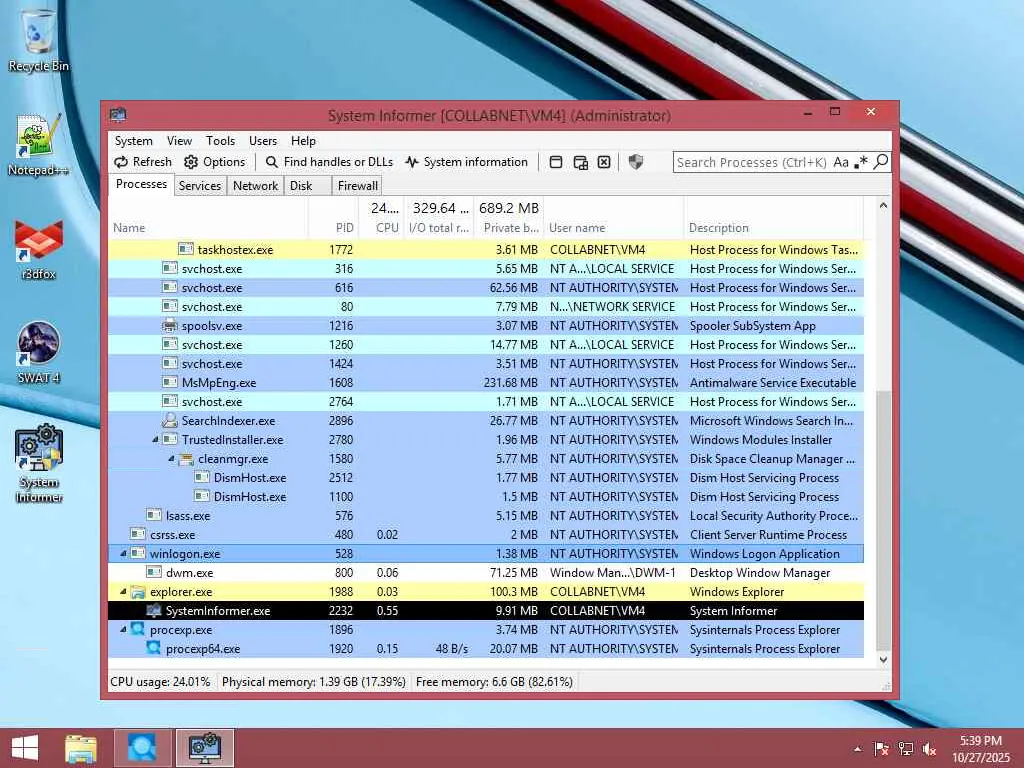Select the dwm.exe process row
Image resolution: width=1024 pixels, height=768 pixels.
486,573
